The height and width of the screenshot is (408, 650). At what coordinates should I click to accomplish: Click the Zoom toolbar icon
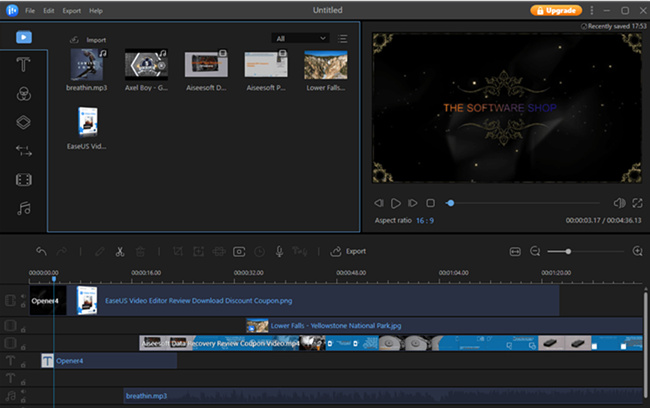pyautogui.click(x=199, y=251)
